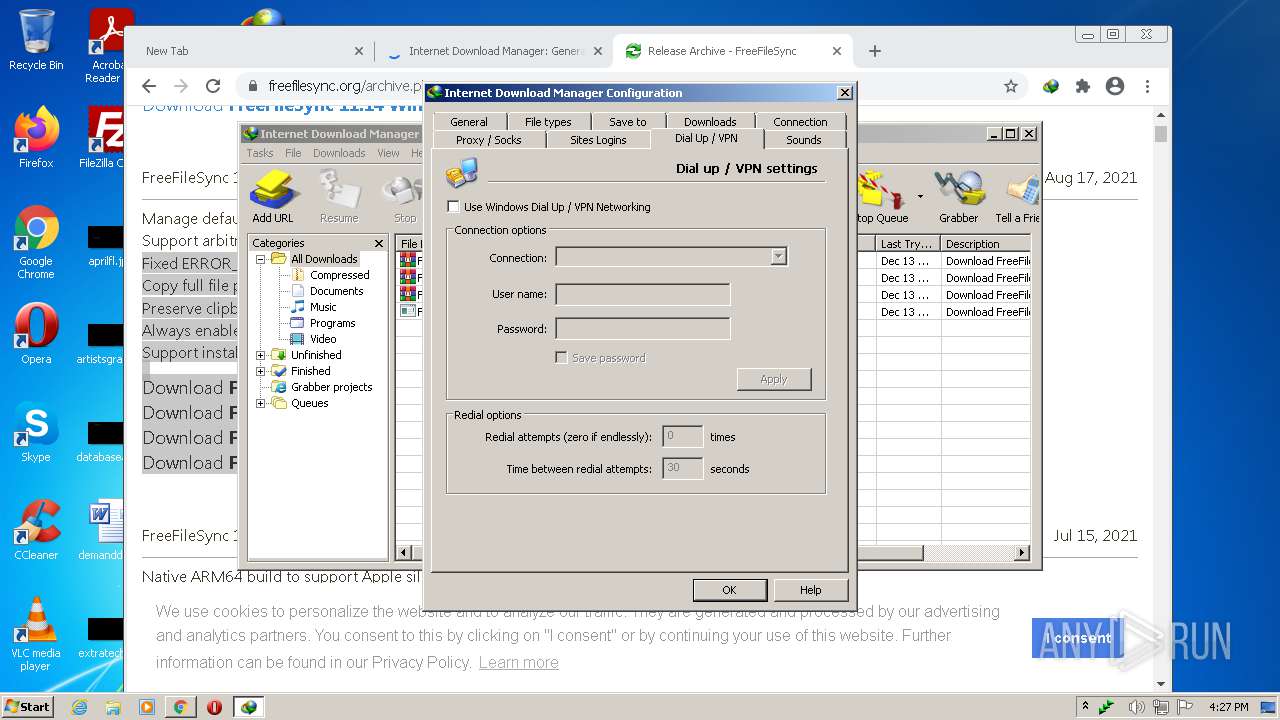Open the Chrome profile avatar
Screen dimensions: 1280x720
1115,86
